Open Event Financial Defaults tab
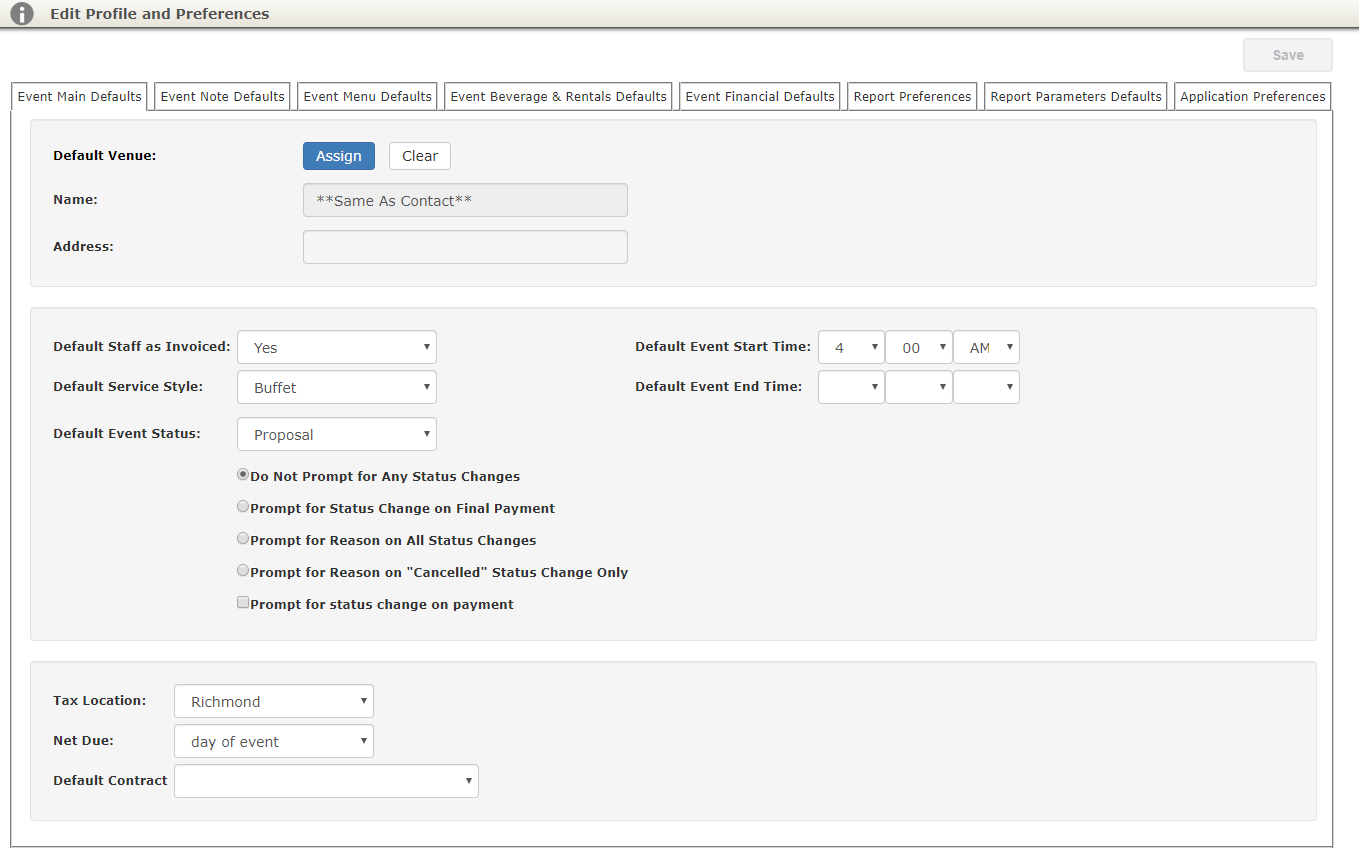1359x851 pixels. pos(760,96)
